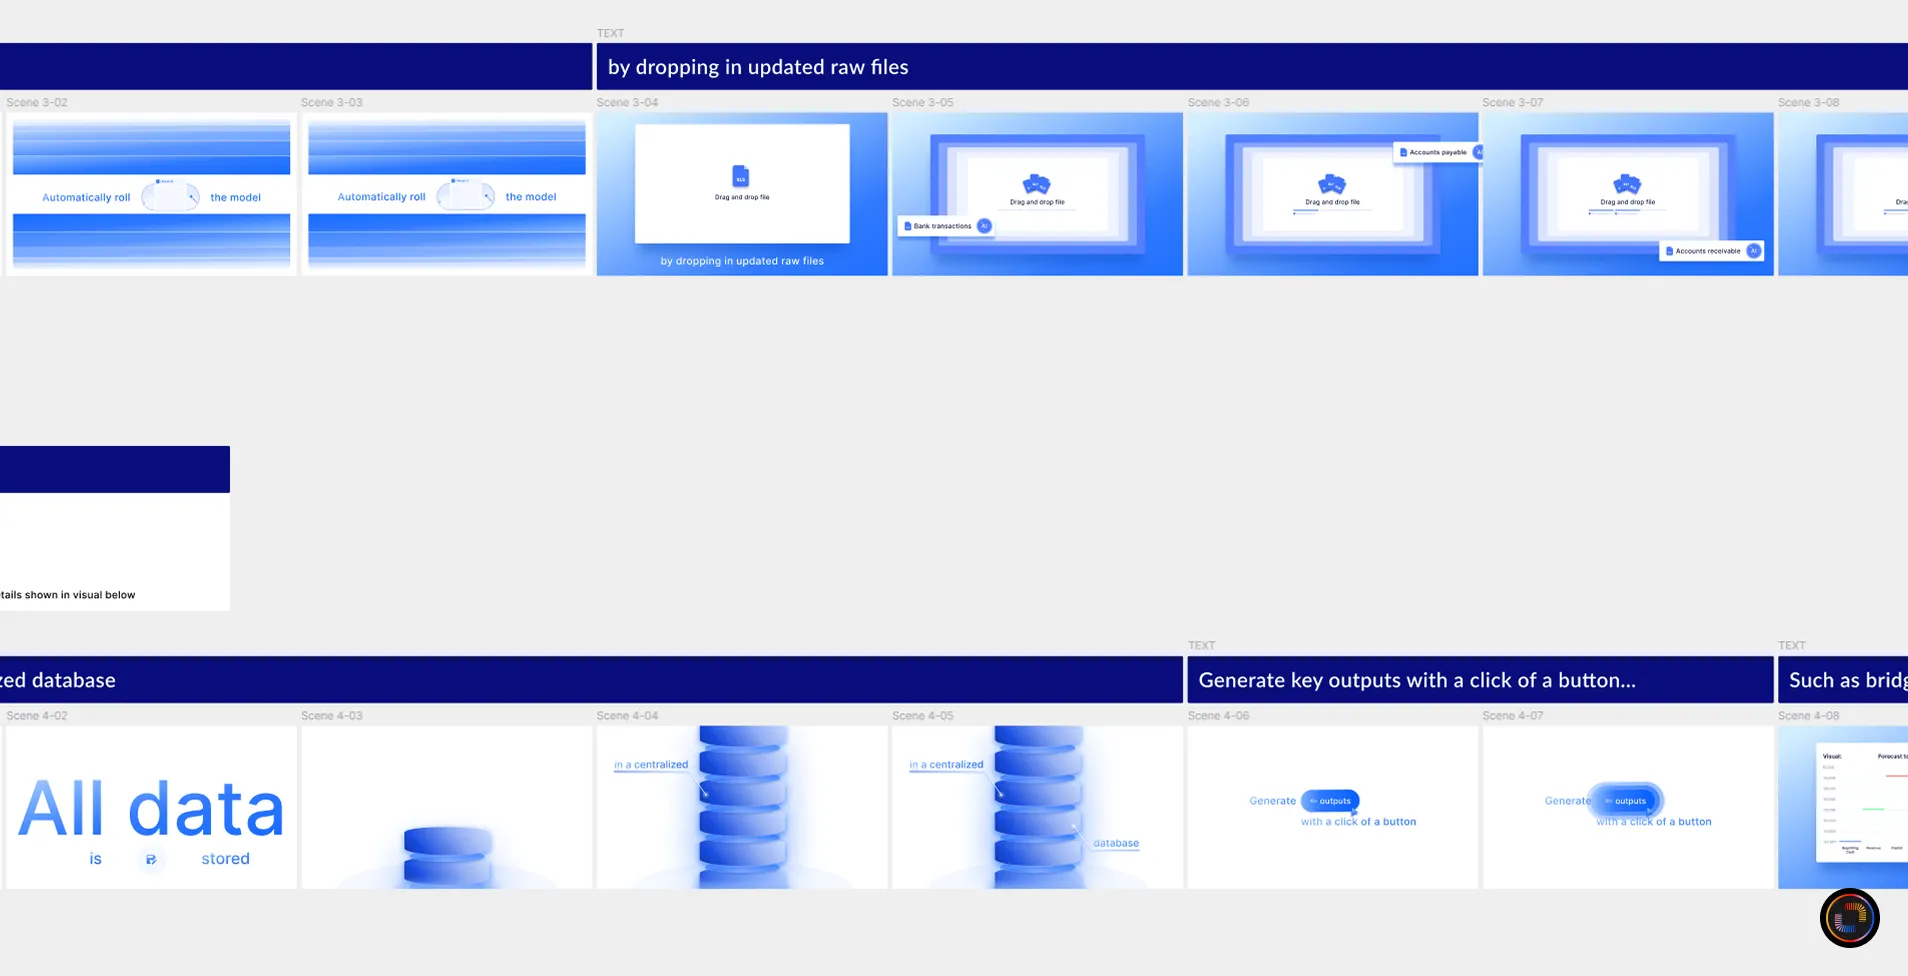Image resolution: width=1908 pixels, height=976 pixels.
Task: Select Scene 4-08 chart frame
Action: point(1843,807)
